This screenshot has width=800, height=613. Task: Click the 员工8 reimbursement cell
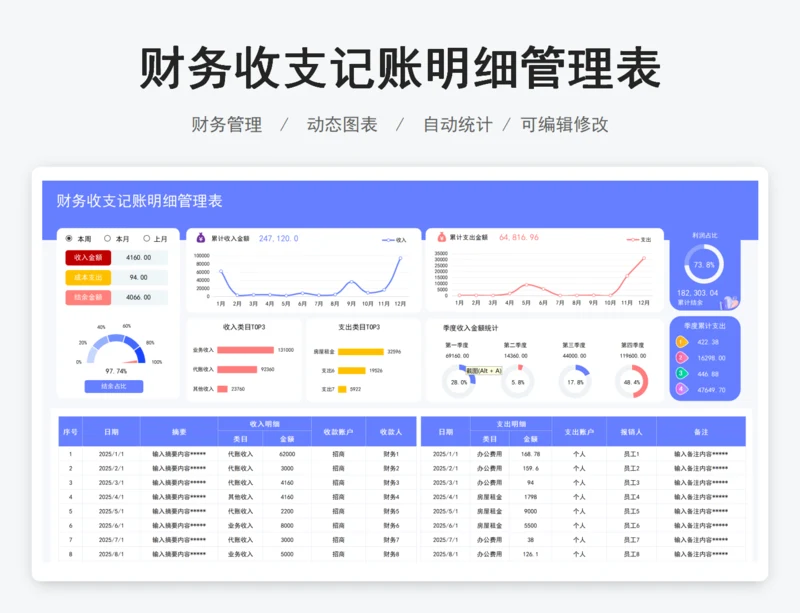(x=632, y=554)
